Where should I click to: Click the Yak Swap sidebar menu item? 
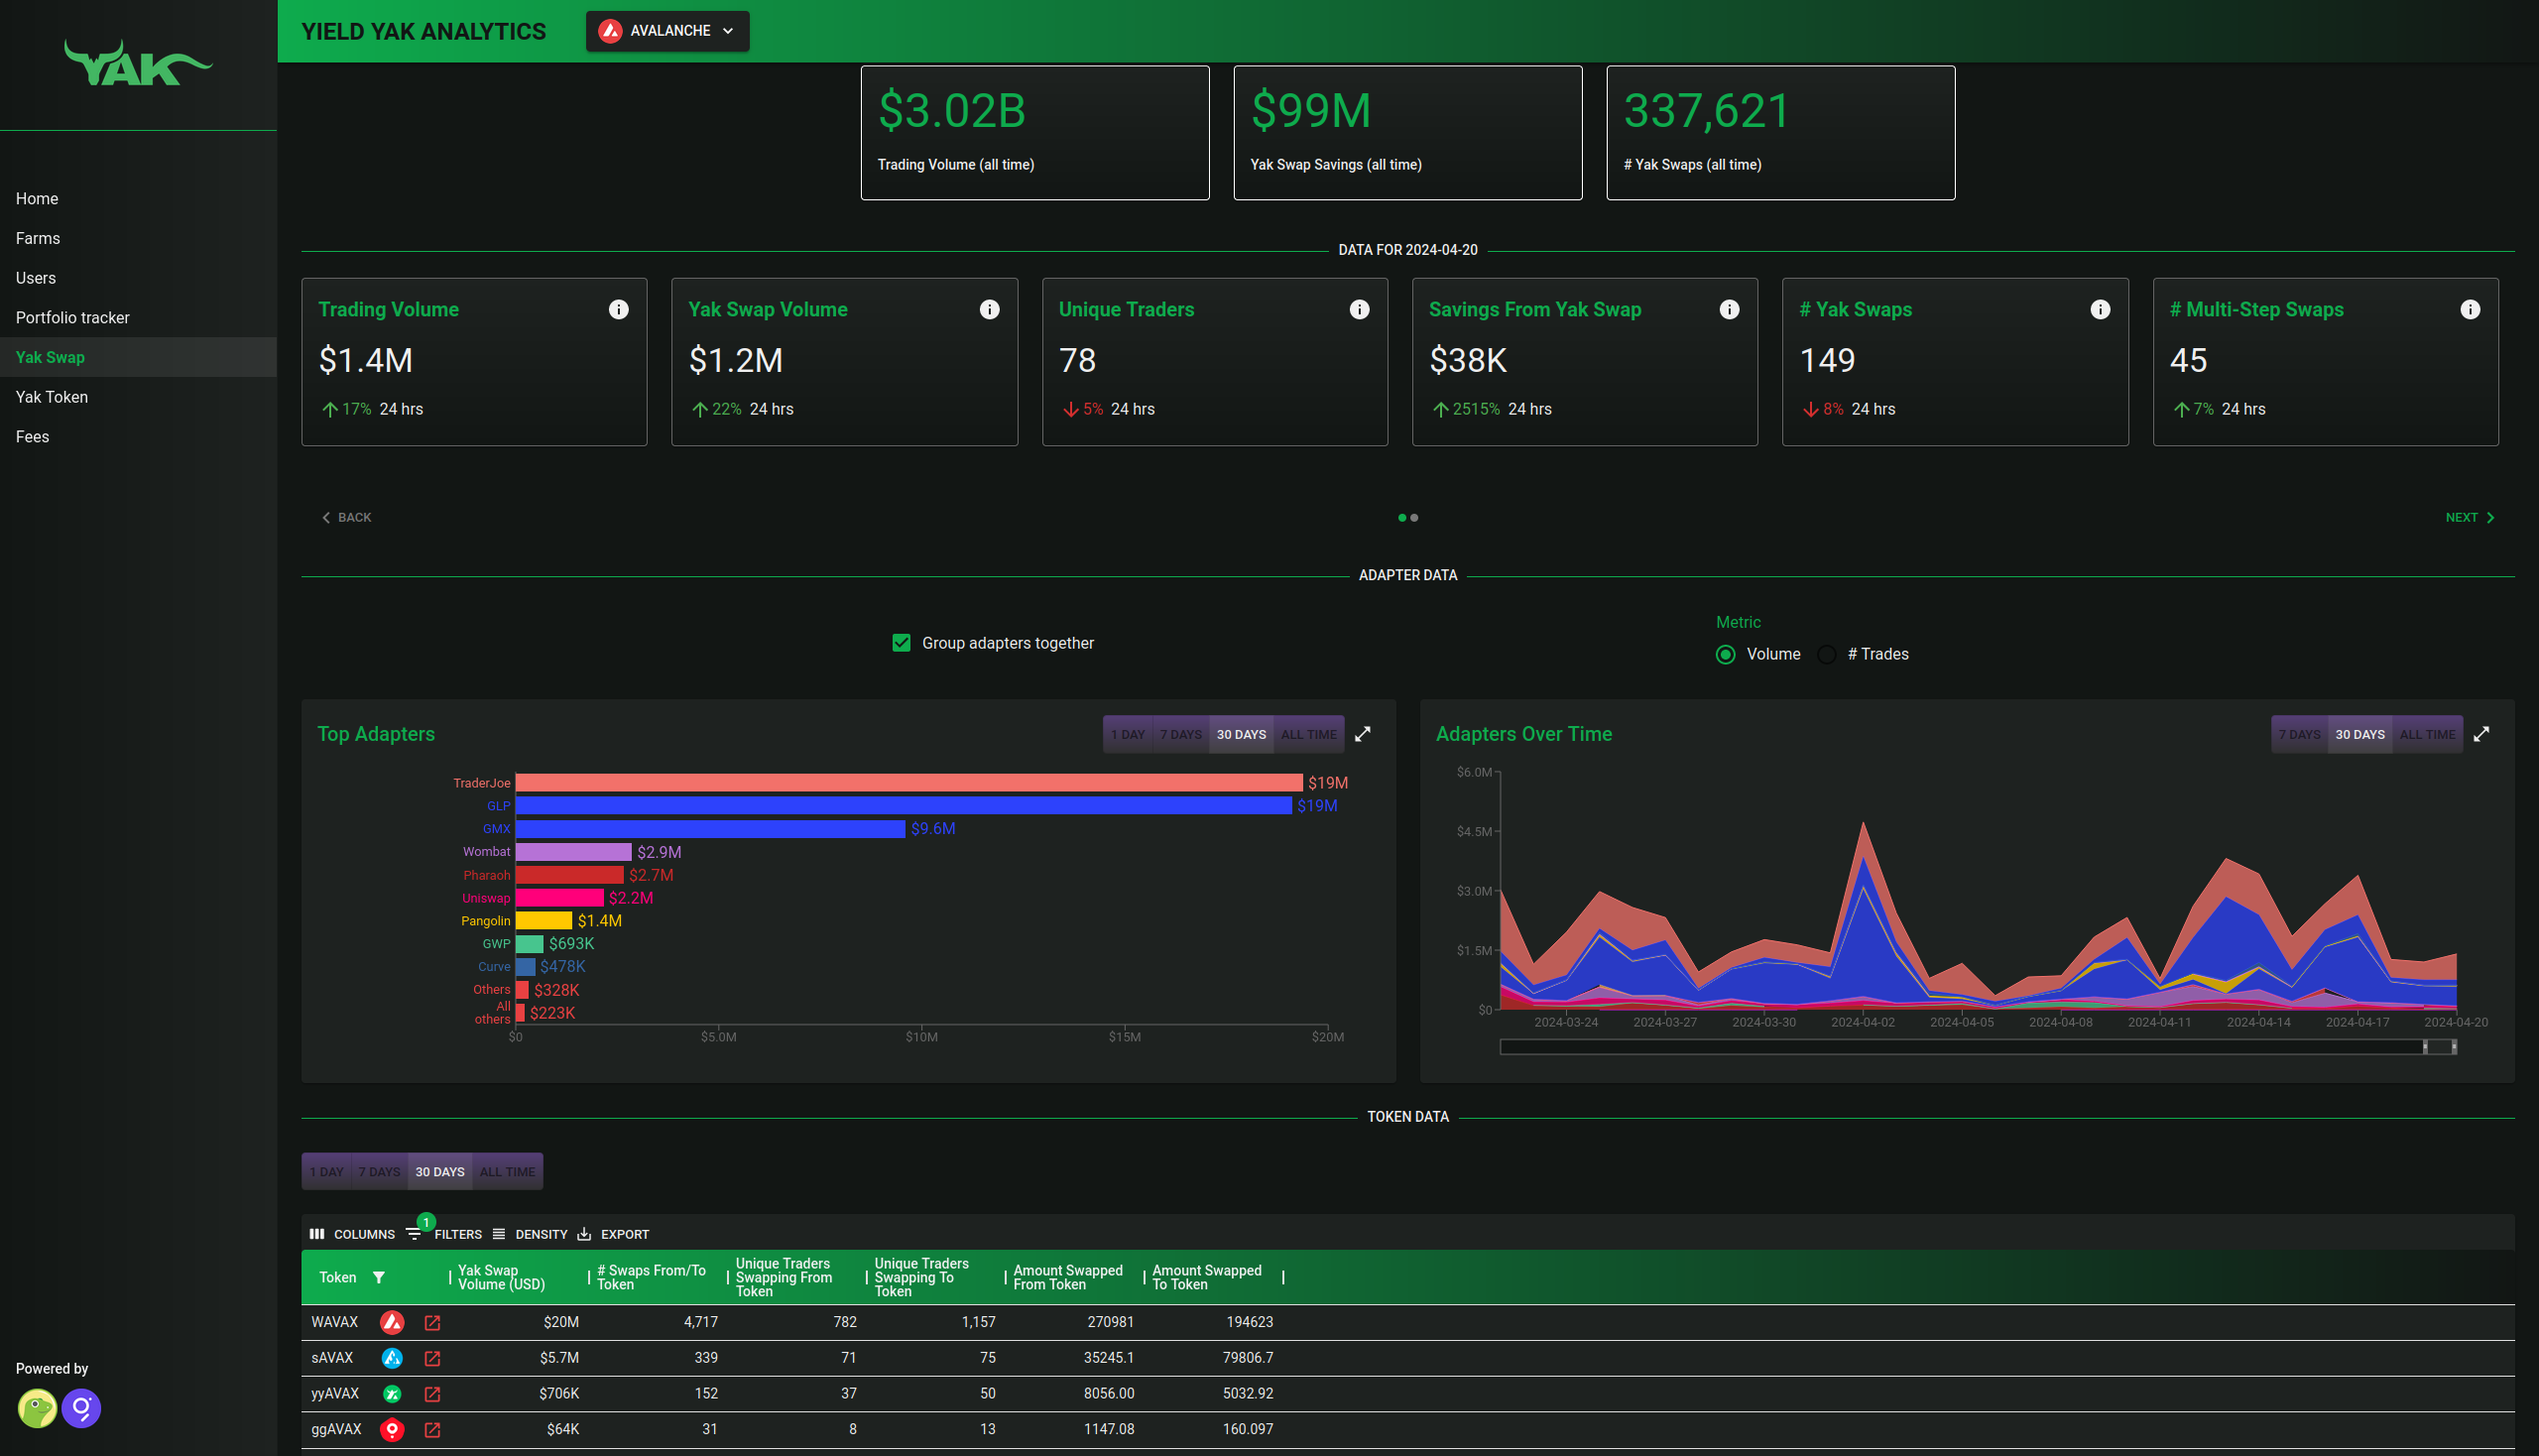[49, 357]
